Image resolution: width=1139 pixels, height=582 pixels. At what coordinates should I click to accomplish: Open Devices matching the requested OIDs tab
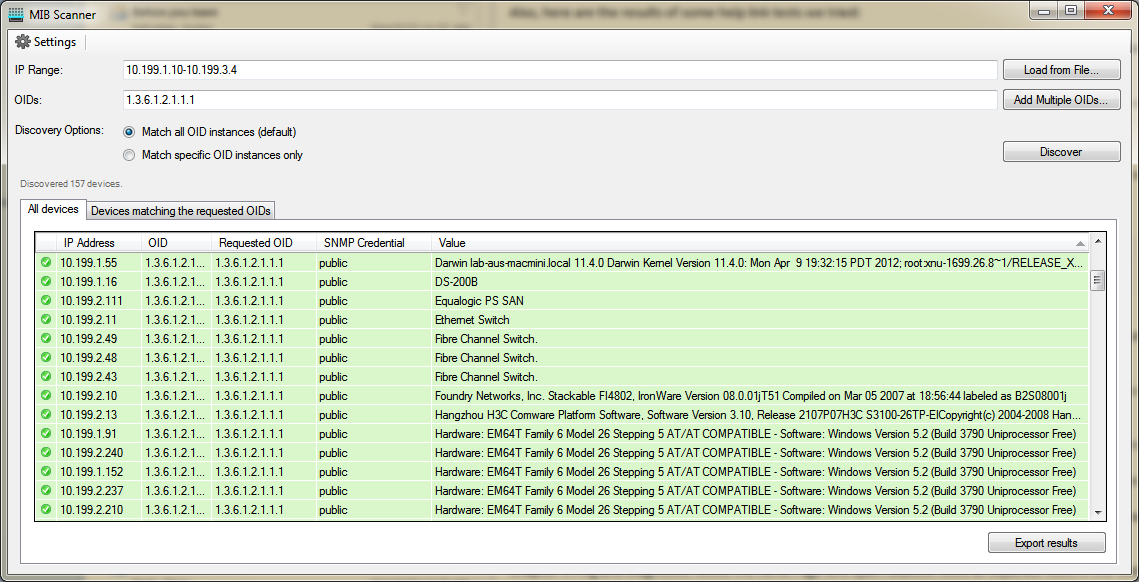point(181,211)
